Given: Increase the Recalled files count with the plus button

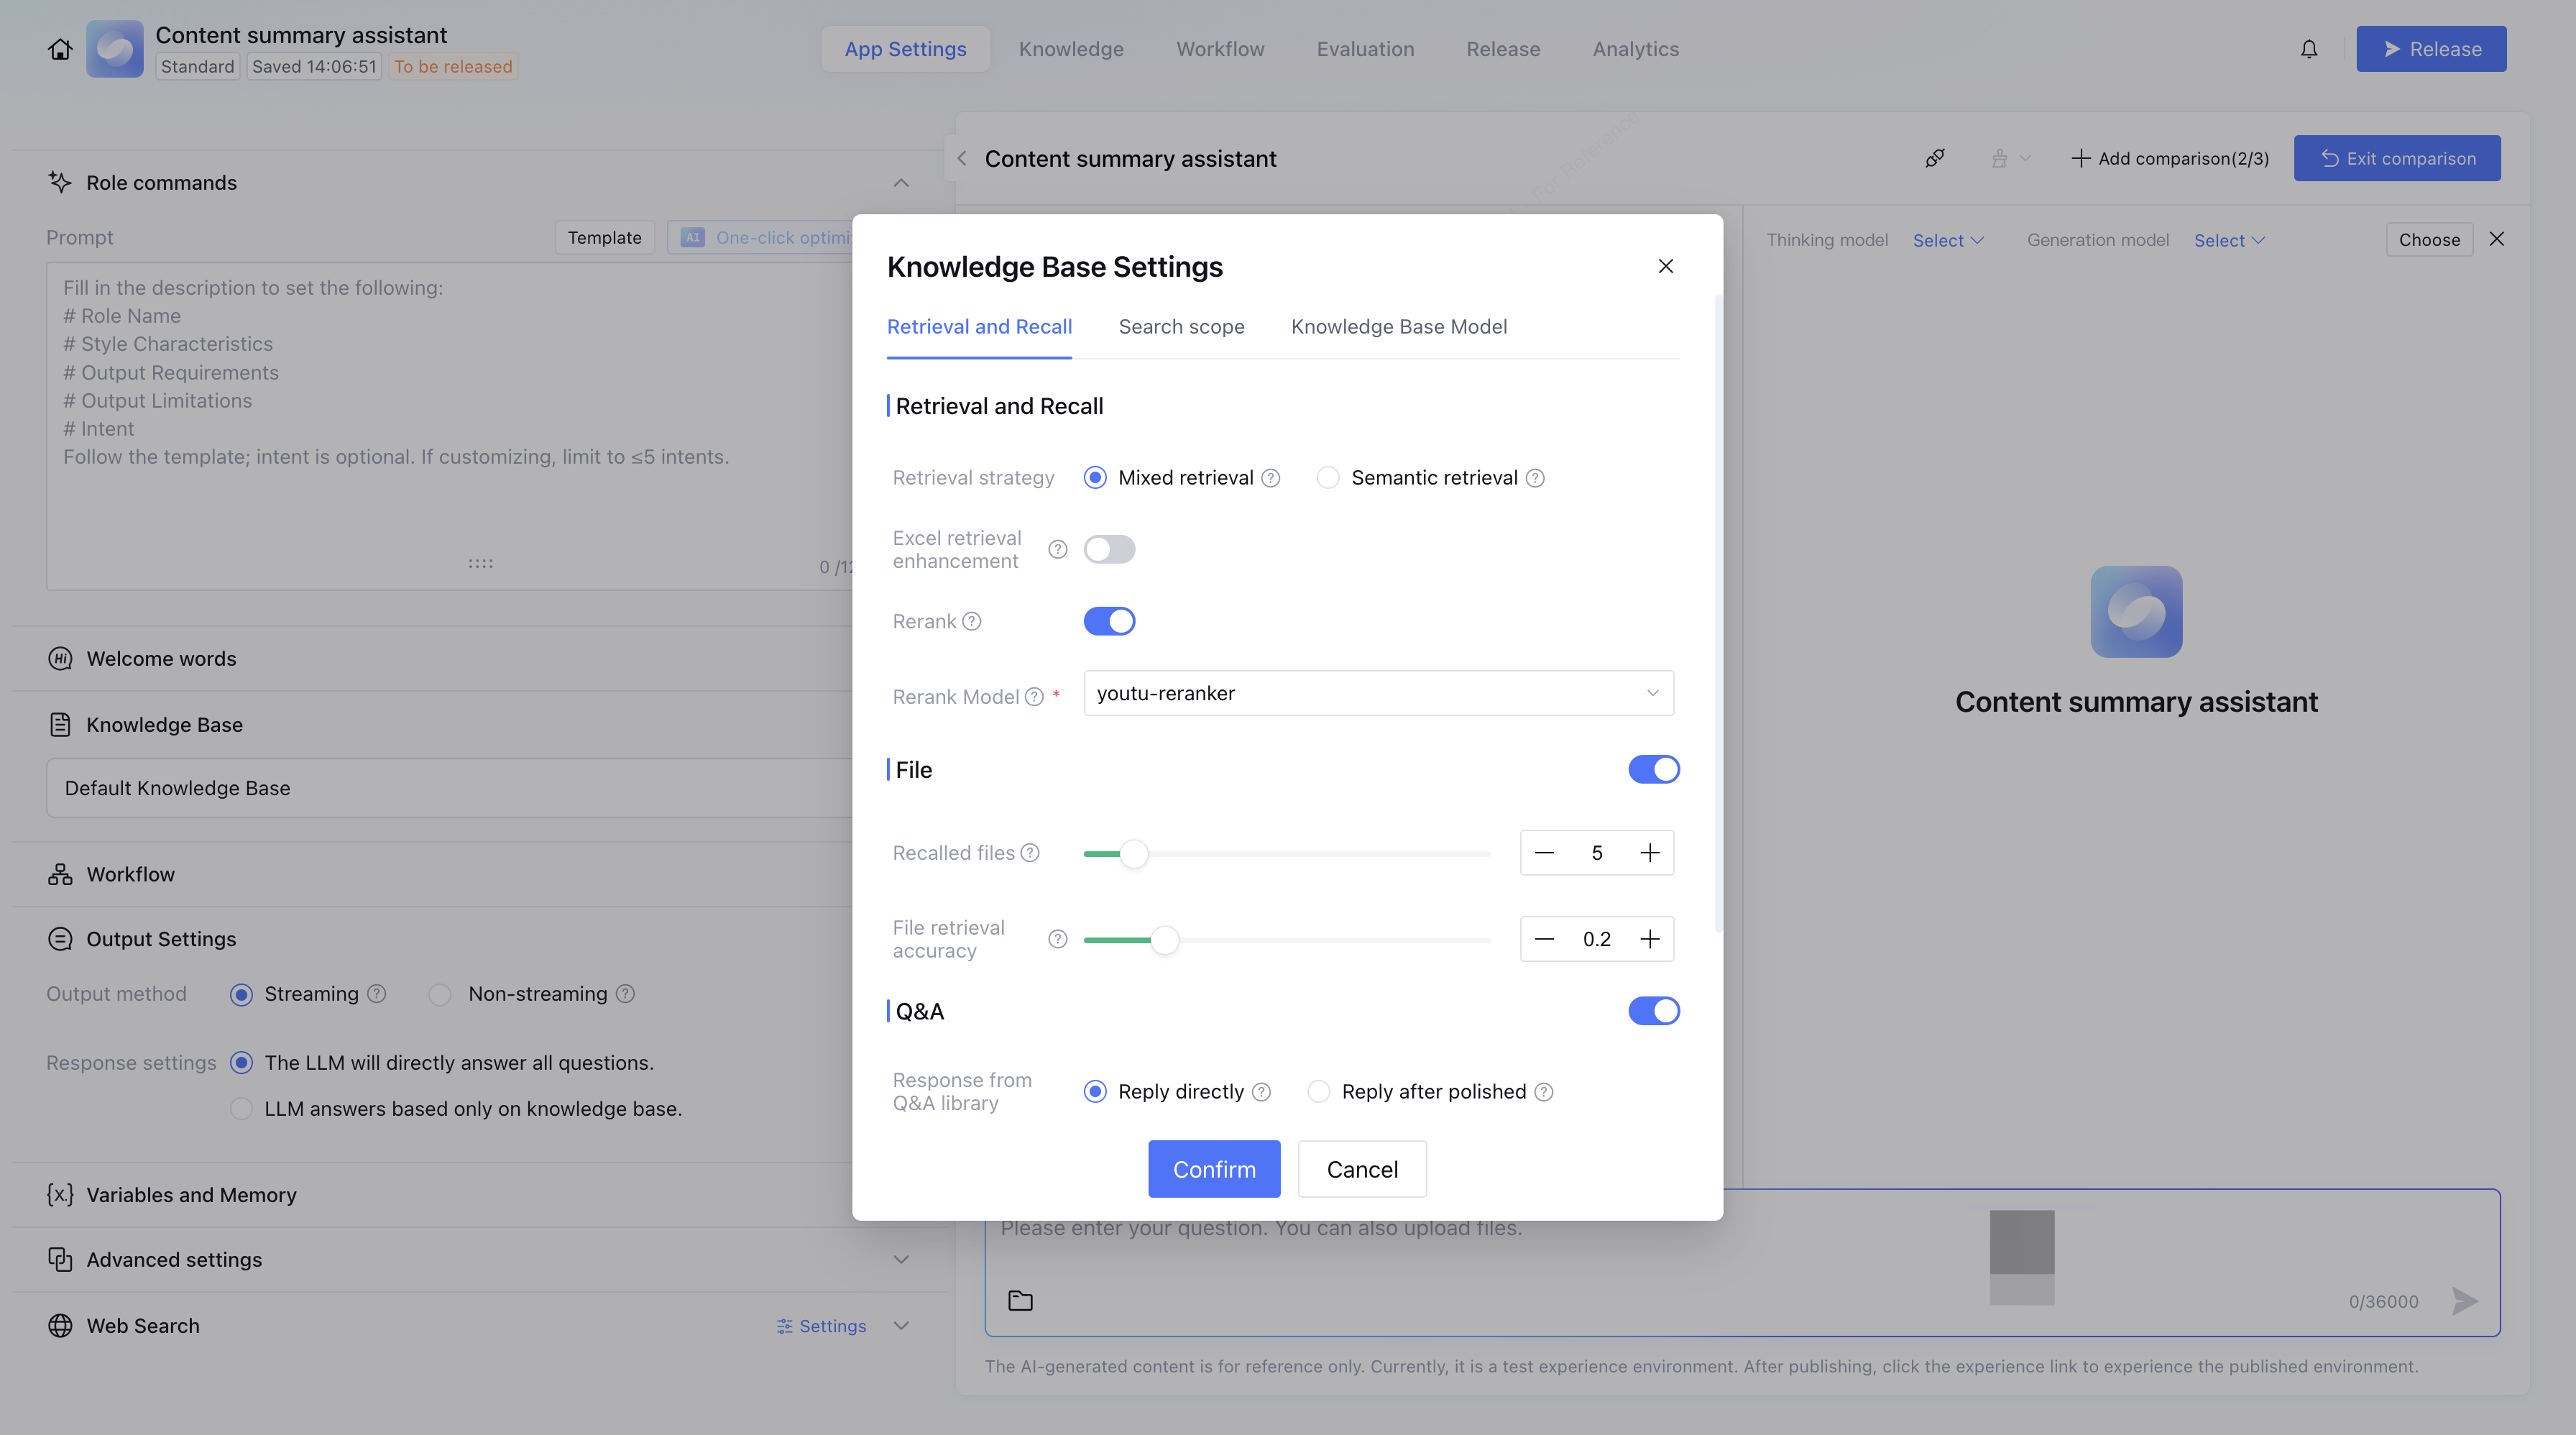Looking at the screenshot, I should [x=1649, y=853].
